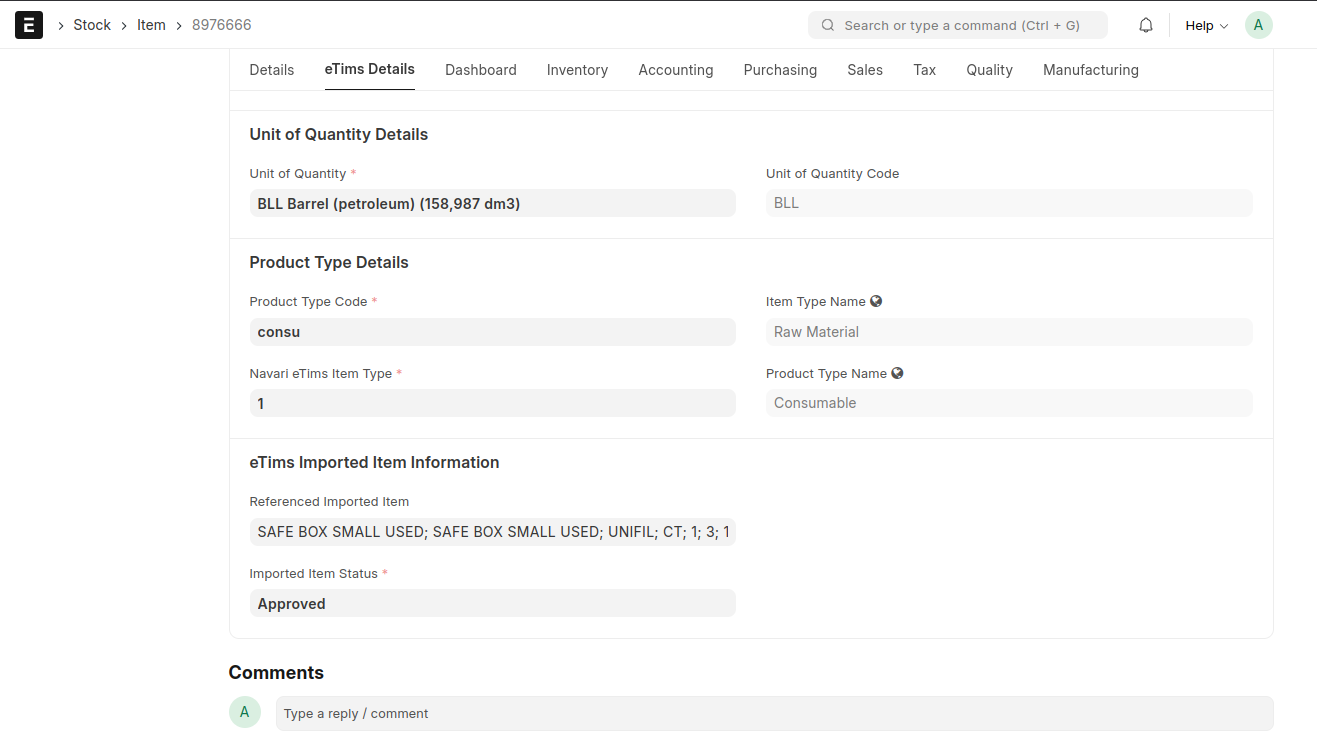Open the Purchasing tab

pos(780,70)
